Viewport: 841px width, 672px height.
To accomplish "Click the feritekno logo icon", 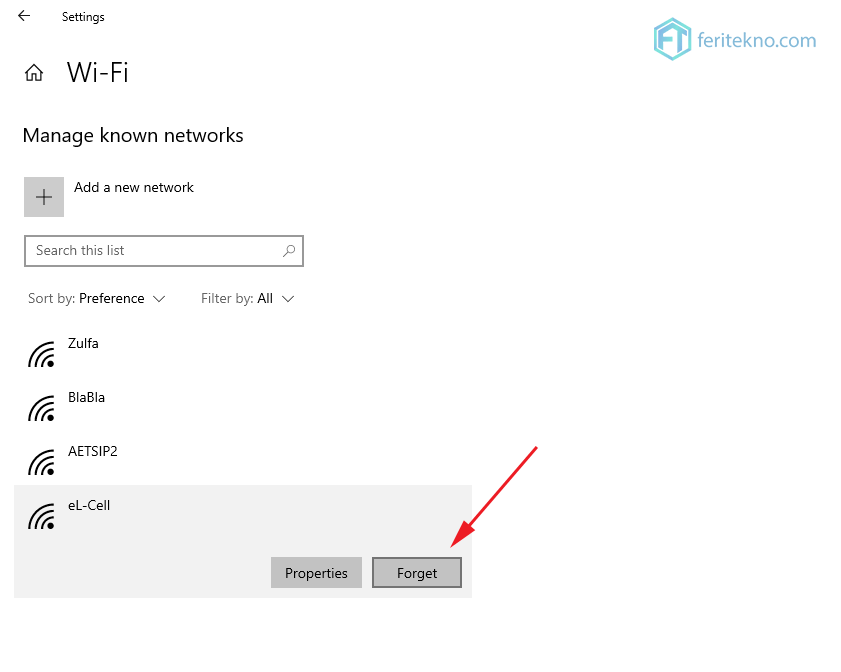I will point(672,39).
